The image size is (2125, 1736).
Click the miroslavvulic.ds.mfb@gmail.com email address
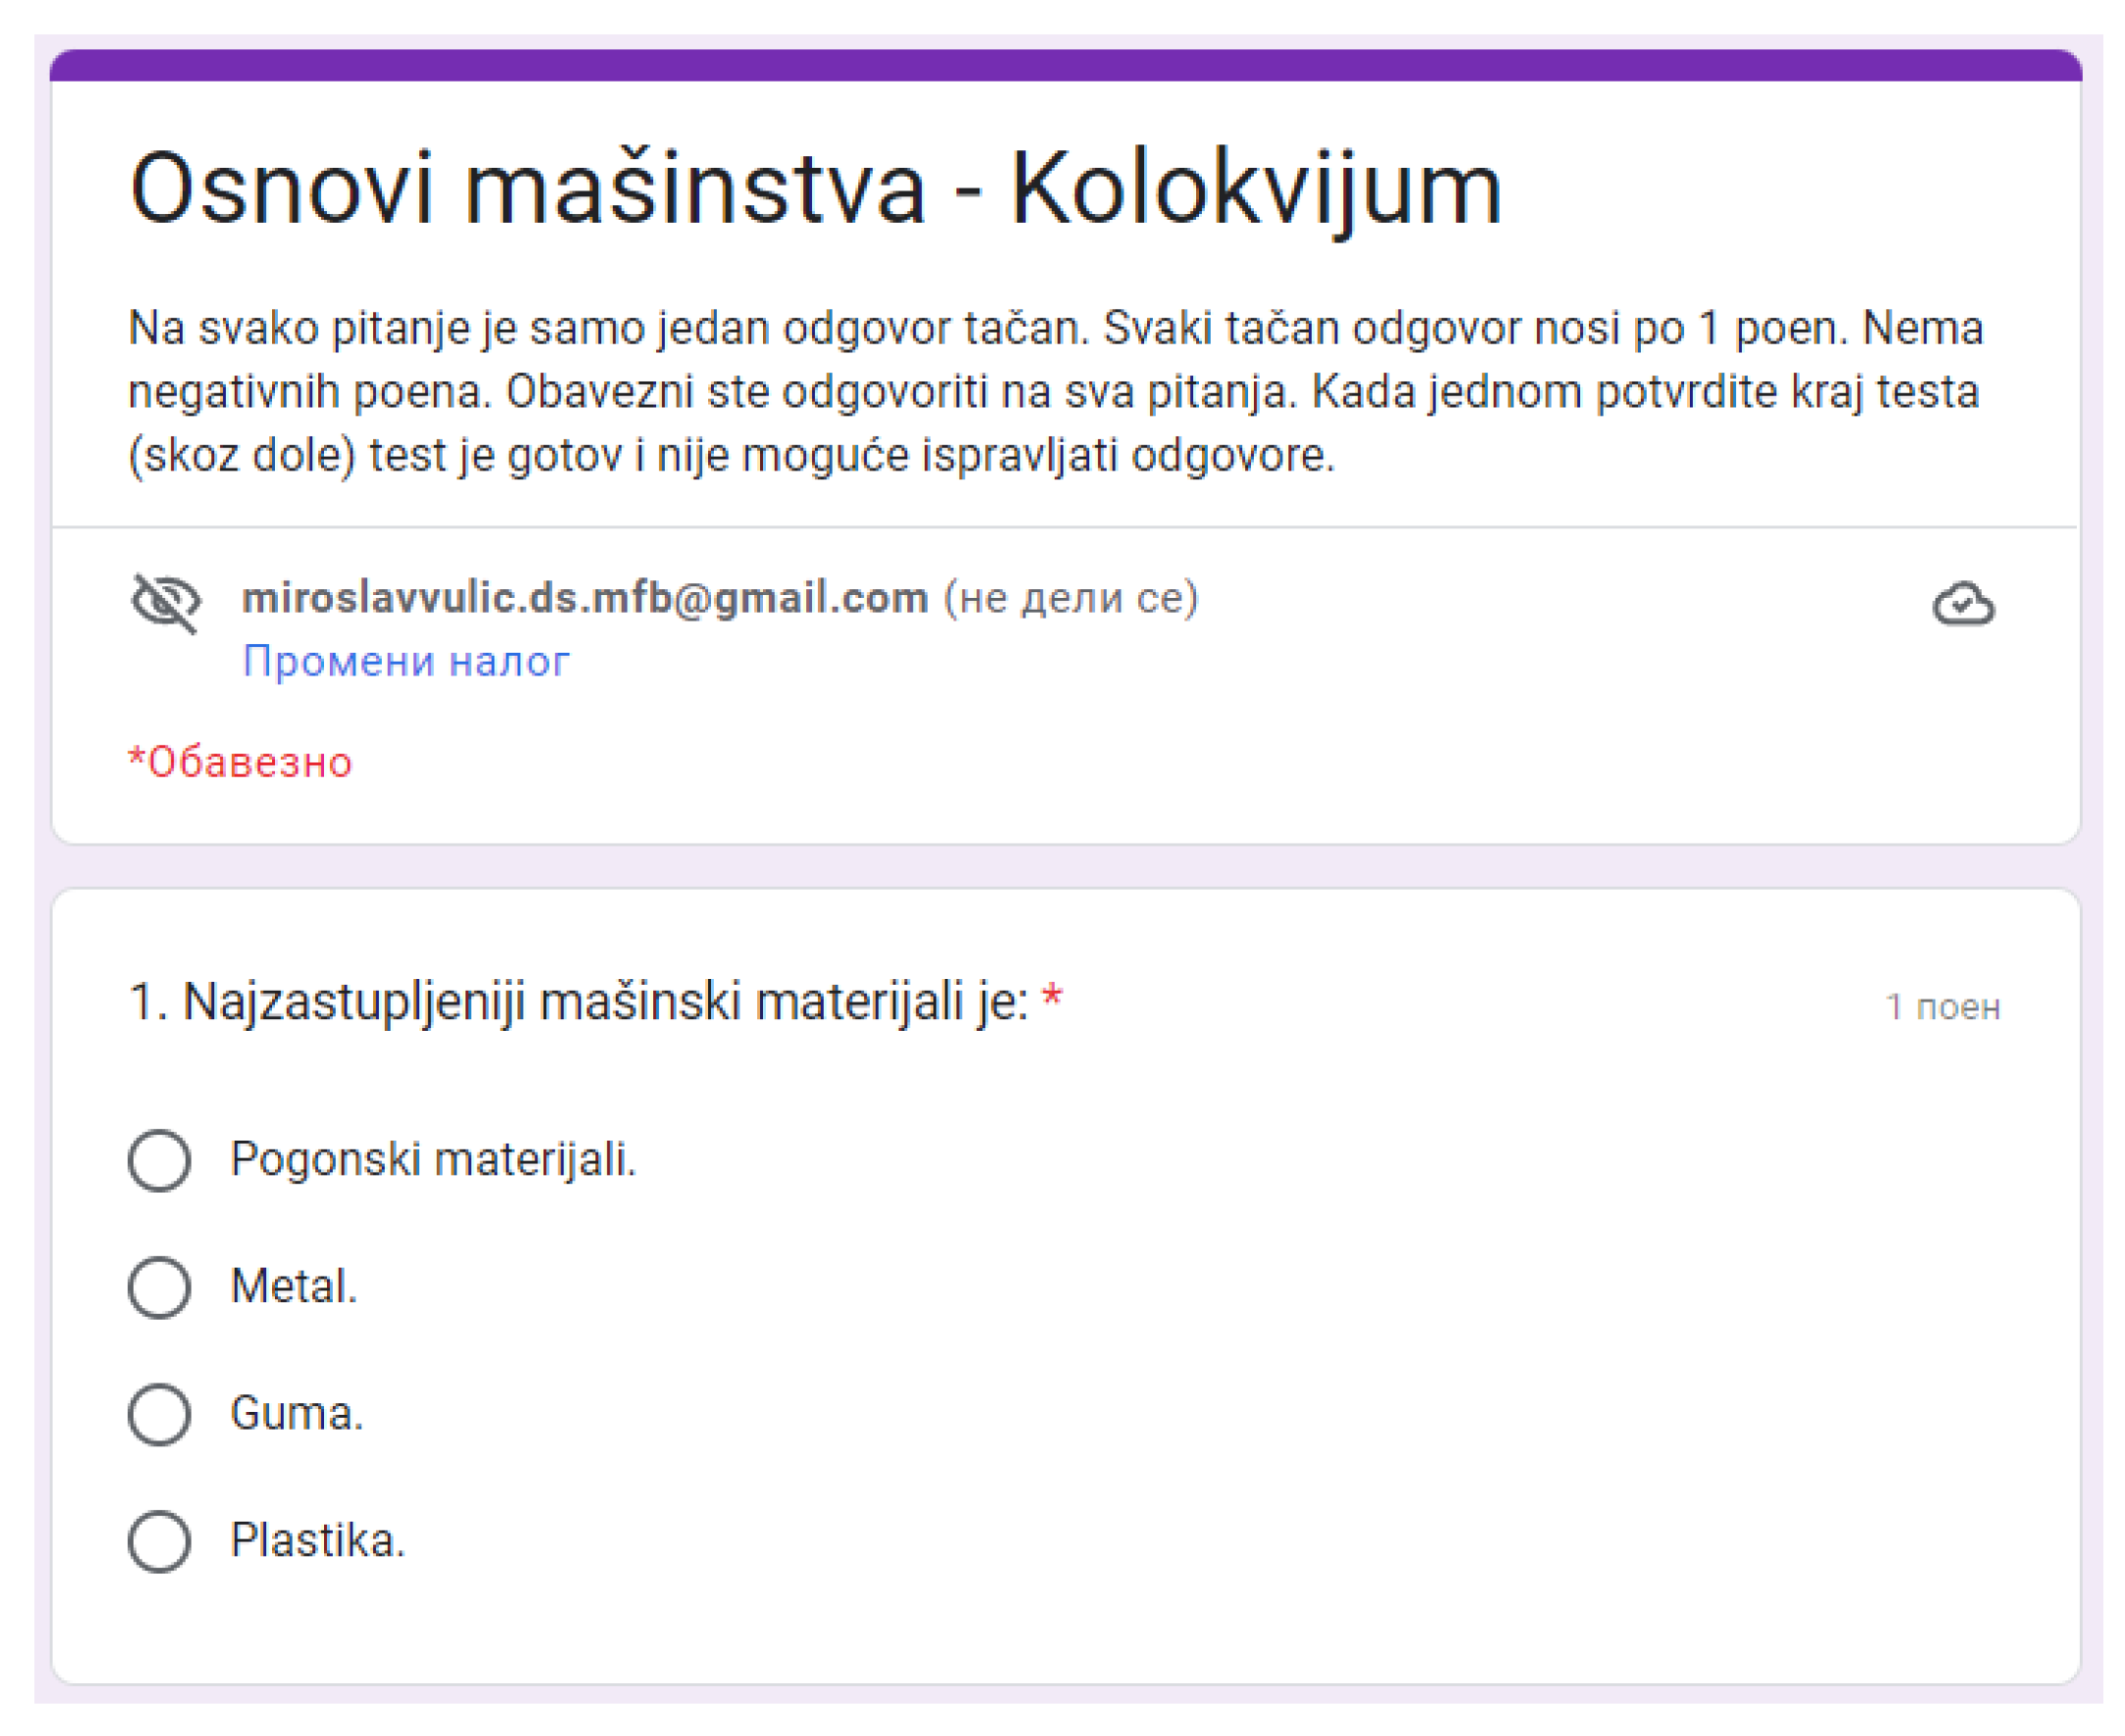585,598
